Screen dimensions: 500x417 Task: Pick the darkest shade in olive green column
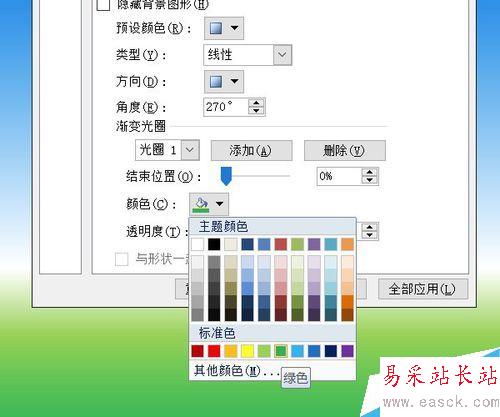pos(297,315)
